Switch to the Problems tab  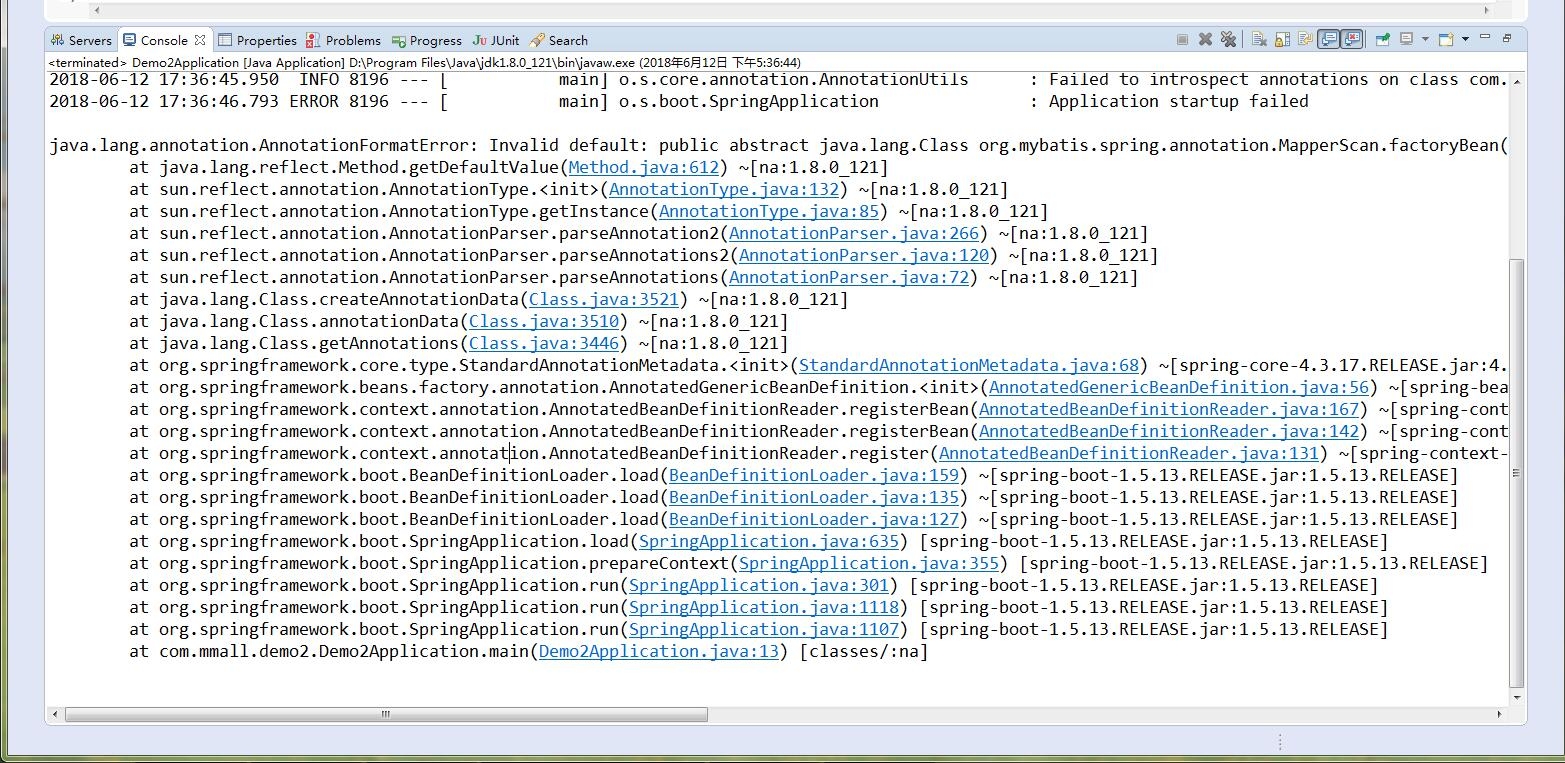point(344,40)
